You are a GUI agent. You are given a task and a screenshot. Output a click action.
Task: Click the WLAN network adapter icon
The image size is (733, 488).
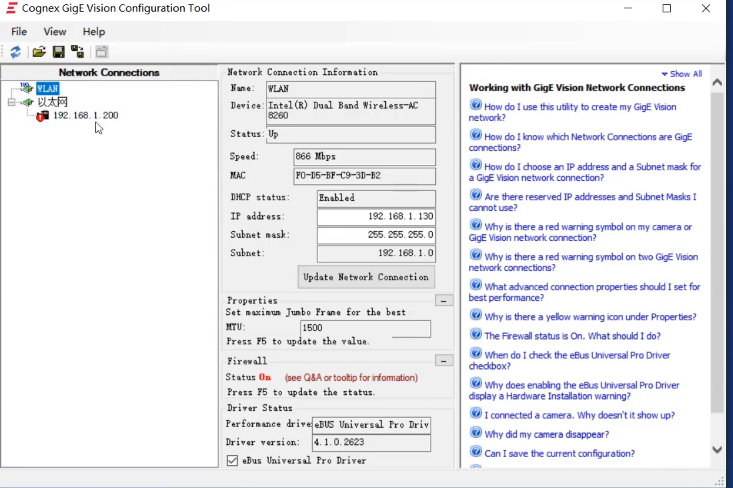pos(27,88)
